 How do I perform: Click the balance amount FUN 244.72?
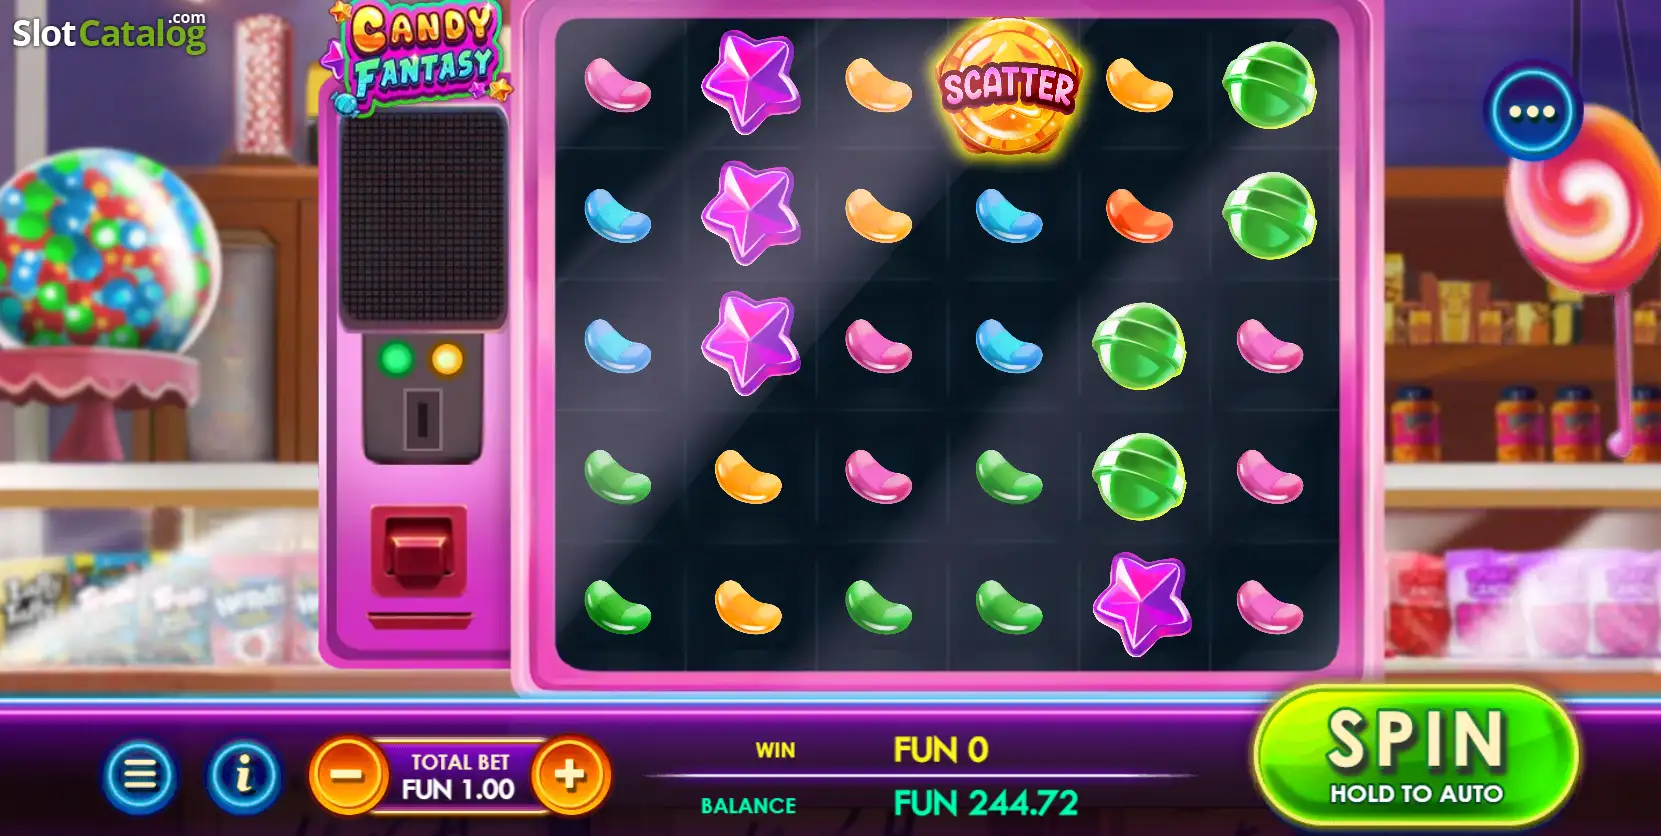(985, 803)
